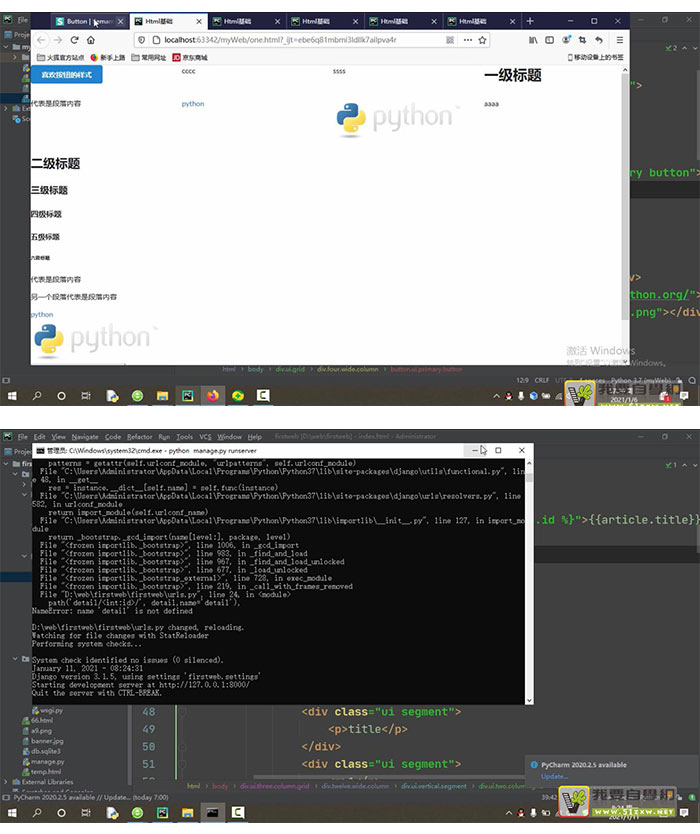This screenshot has width=700, height=834.
Task: Open 火狐官方站点 bookmark
Action: 61,57
